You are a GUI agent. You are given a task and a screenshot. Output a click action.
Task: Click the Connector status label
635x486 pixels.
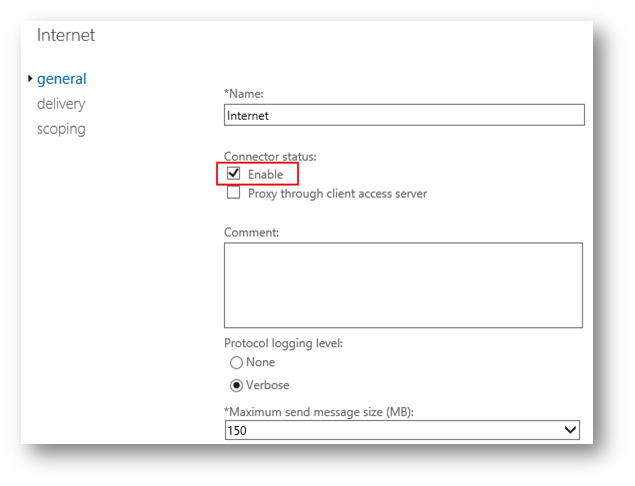tap(270, 156)
